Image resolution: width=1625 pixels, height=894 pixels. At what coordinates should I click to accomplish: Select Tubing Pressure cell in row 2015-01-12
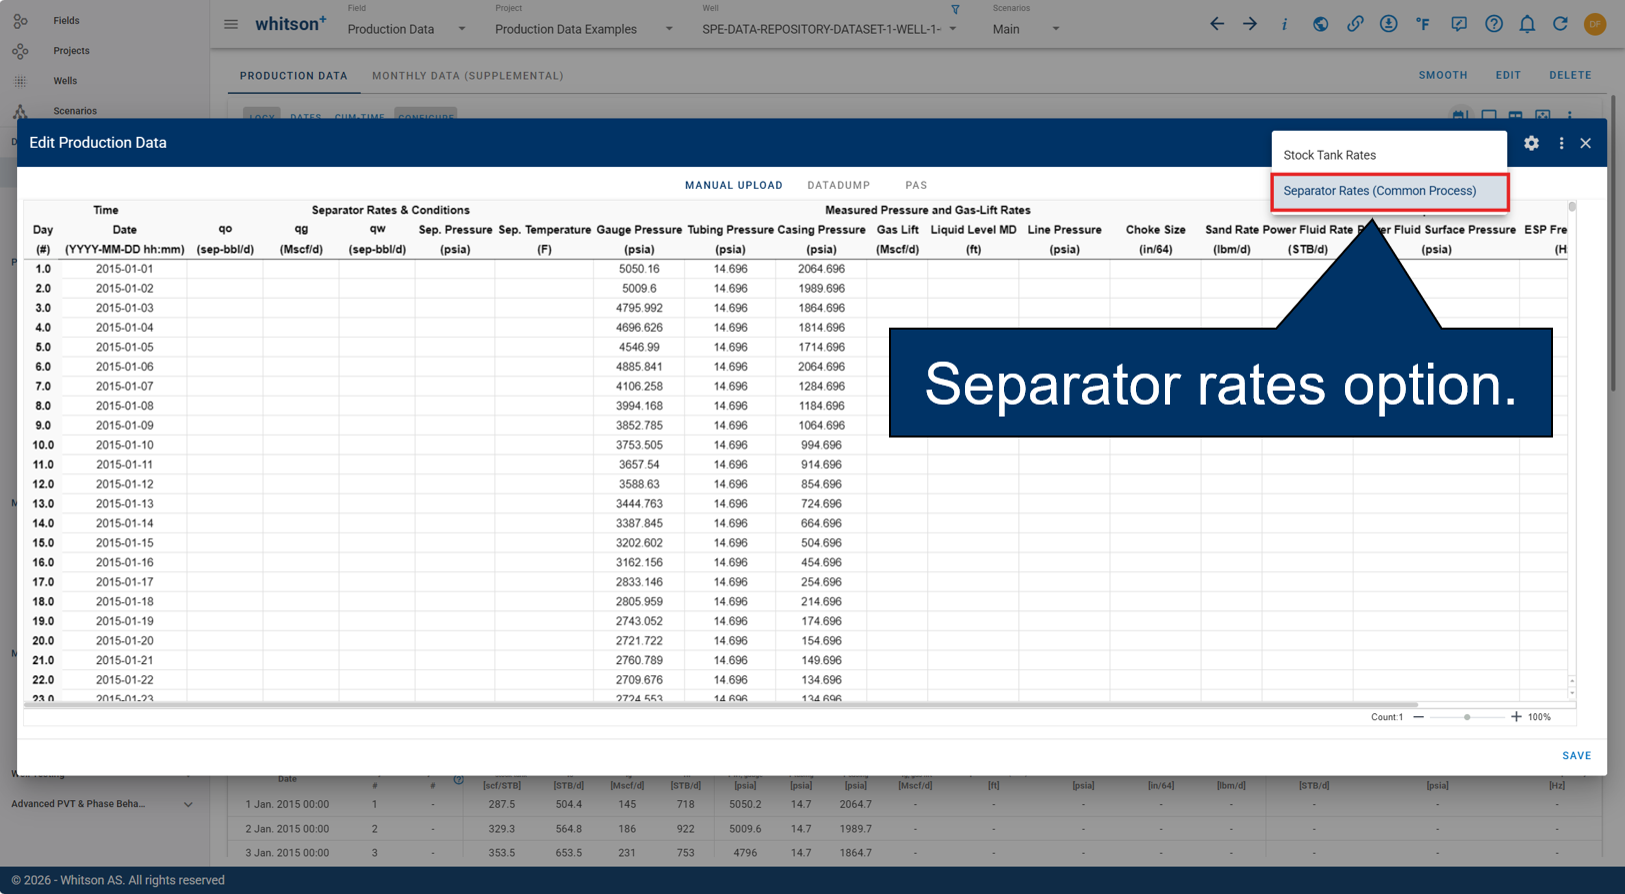[730, 484]
